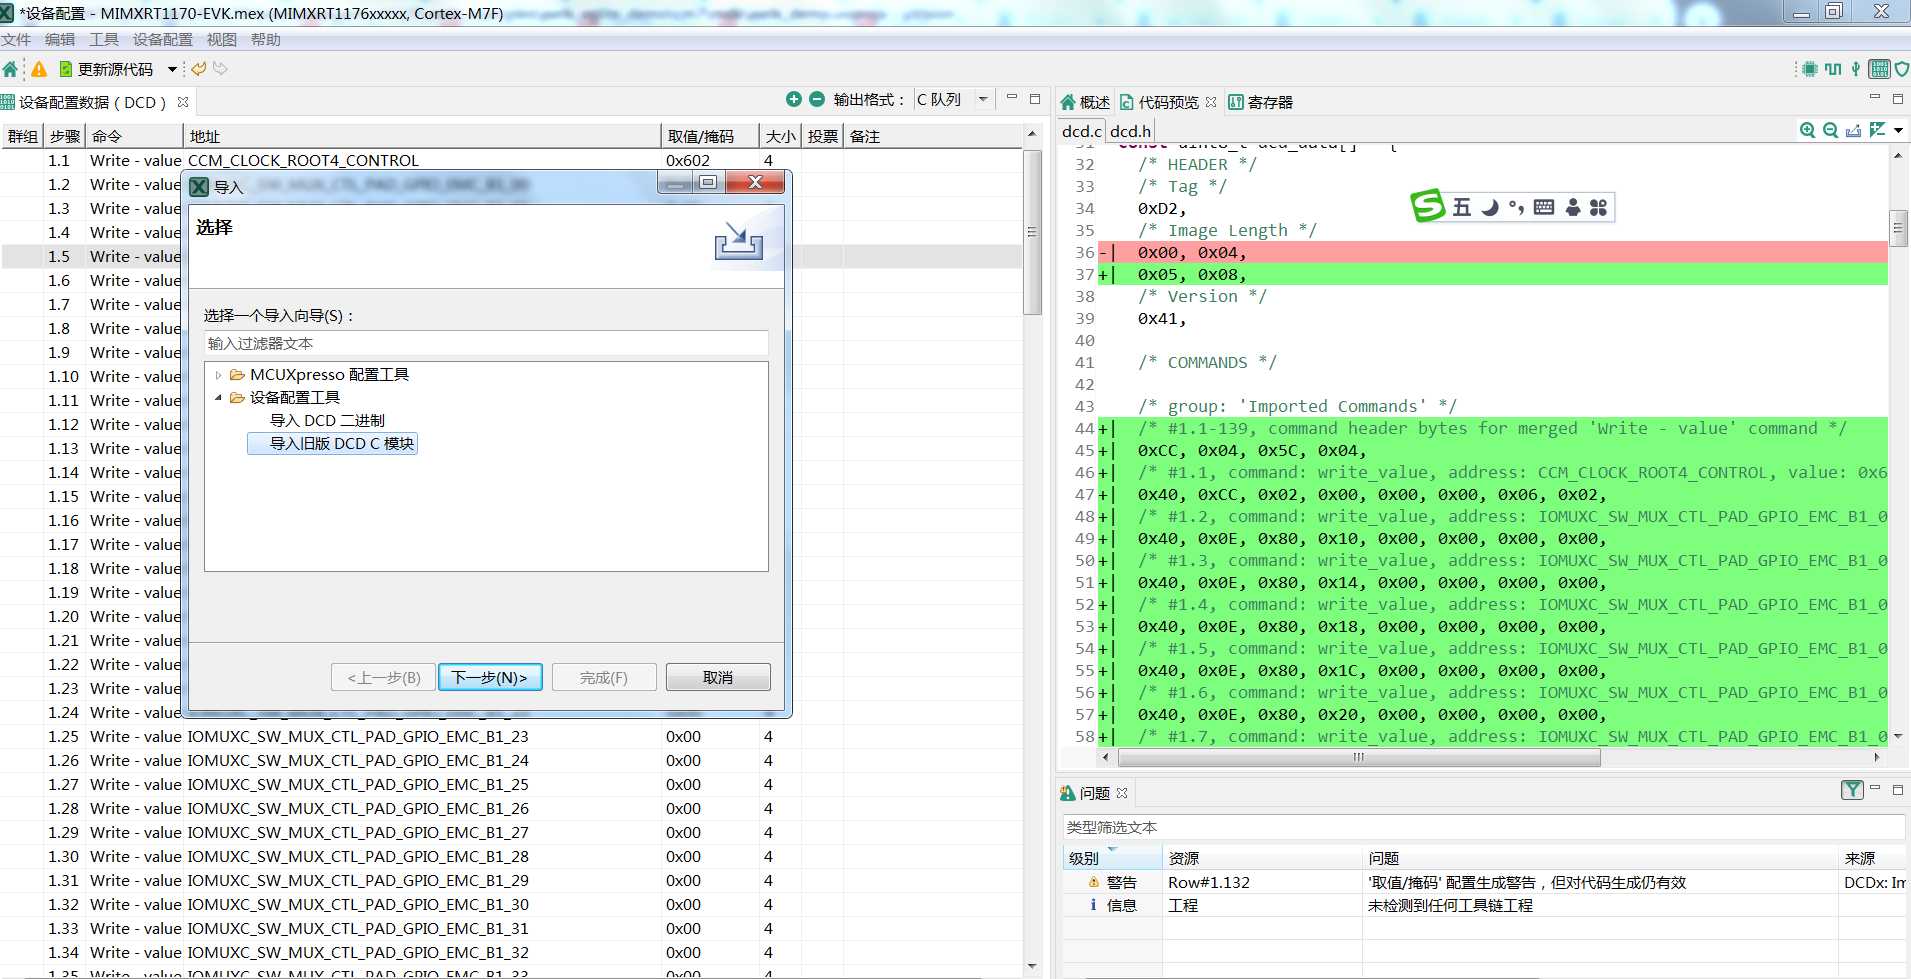Toggle the filter icon in the Problems panel
The image size is (1911, 979).
tap(1852, 790)
